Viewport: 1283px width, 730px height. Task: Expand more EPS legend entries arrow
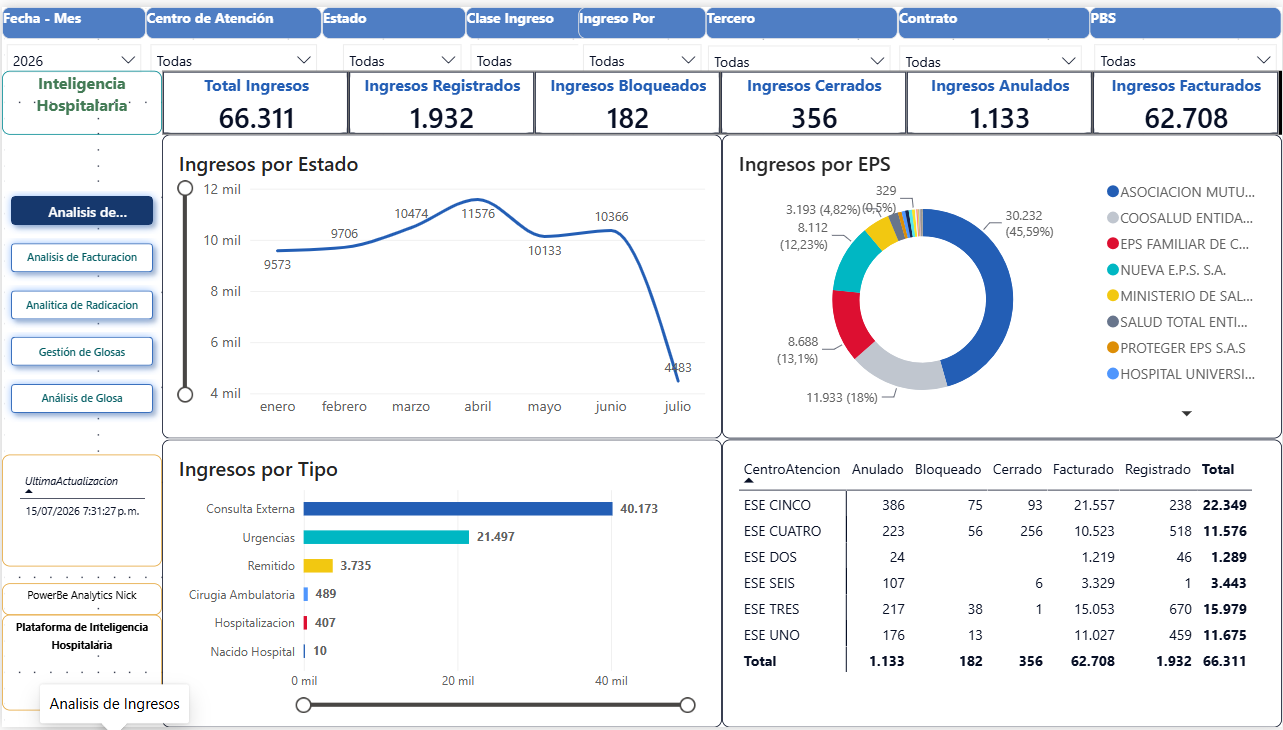(1187, 413)
